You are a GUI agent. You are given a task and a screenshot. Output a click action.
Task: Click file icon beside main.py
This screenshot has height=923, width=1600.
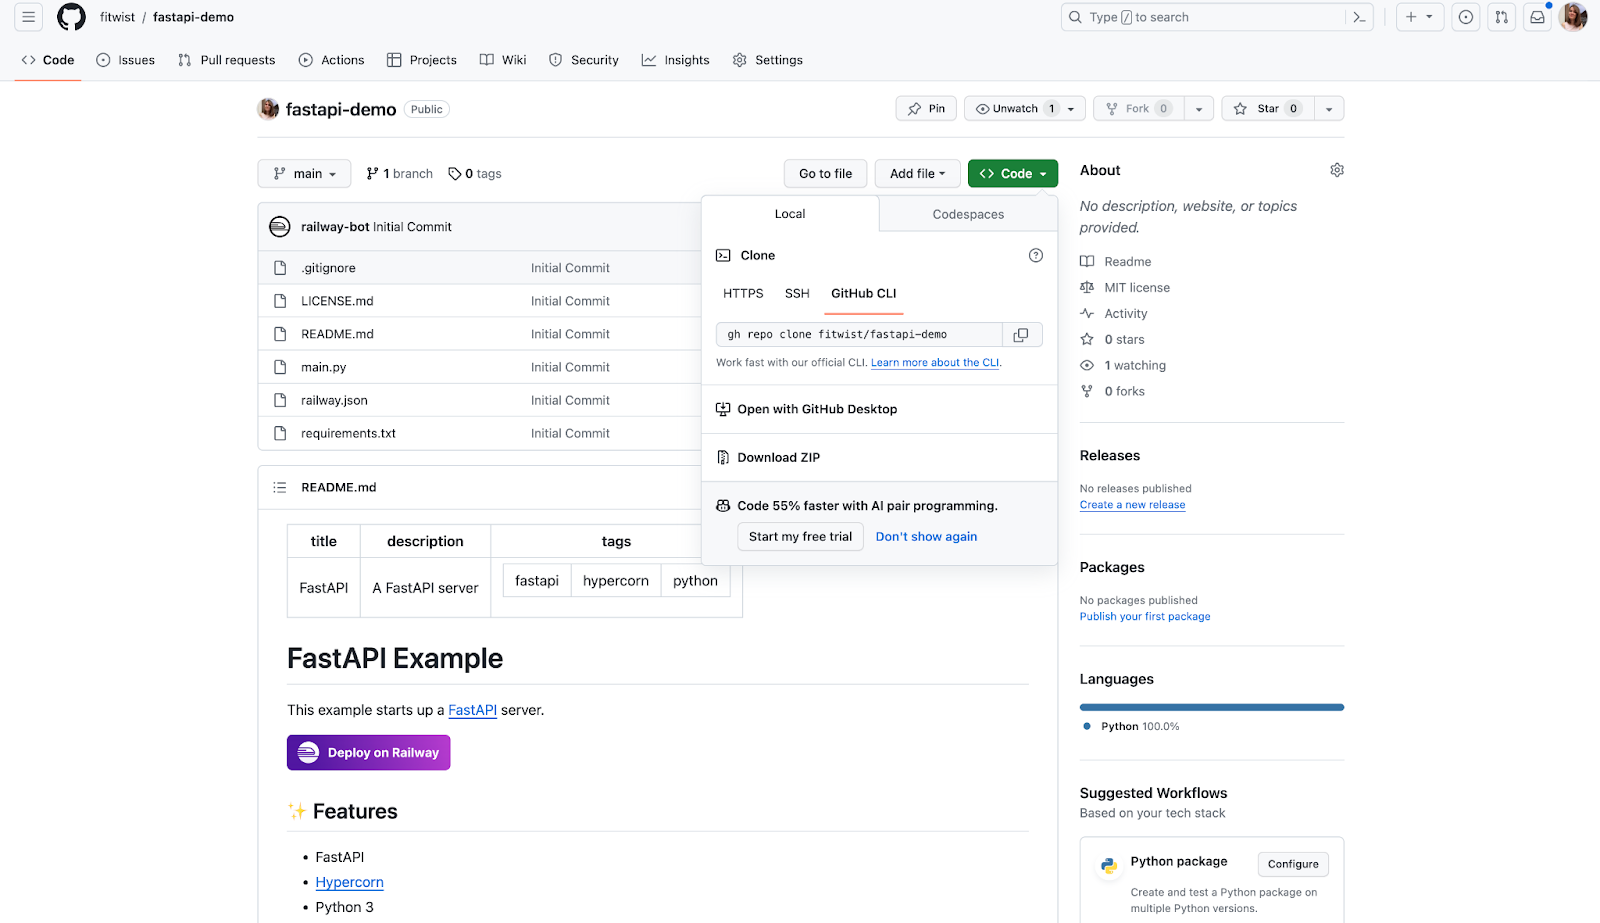pyautogui.click(x=281, y=367)
